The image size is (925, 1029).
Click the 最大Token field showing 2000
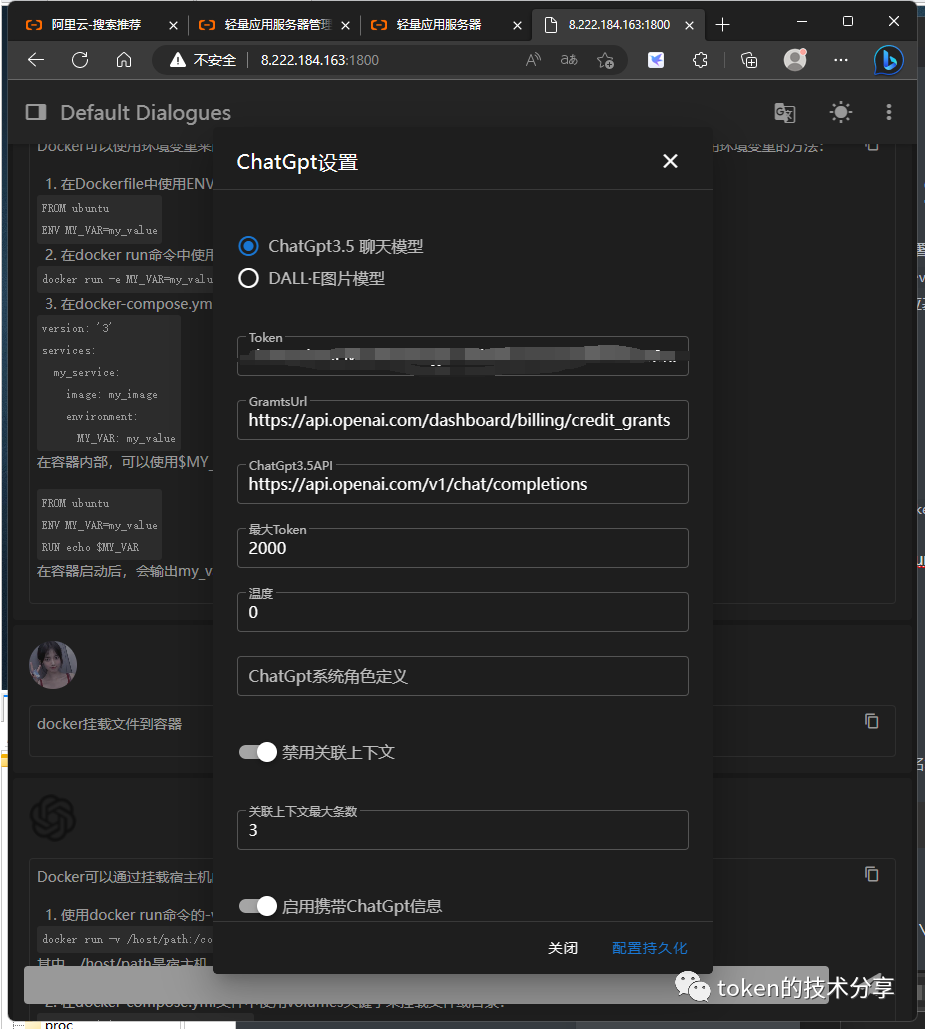coord(462,548)
